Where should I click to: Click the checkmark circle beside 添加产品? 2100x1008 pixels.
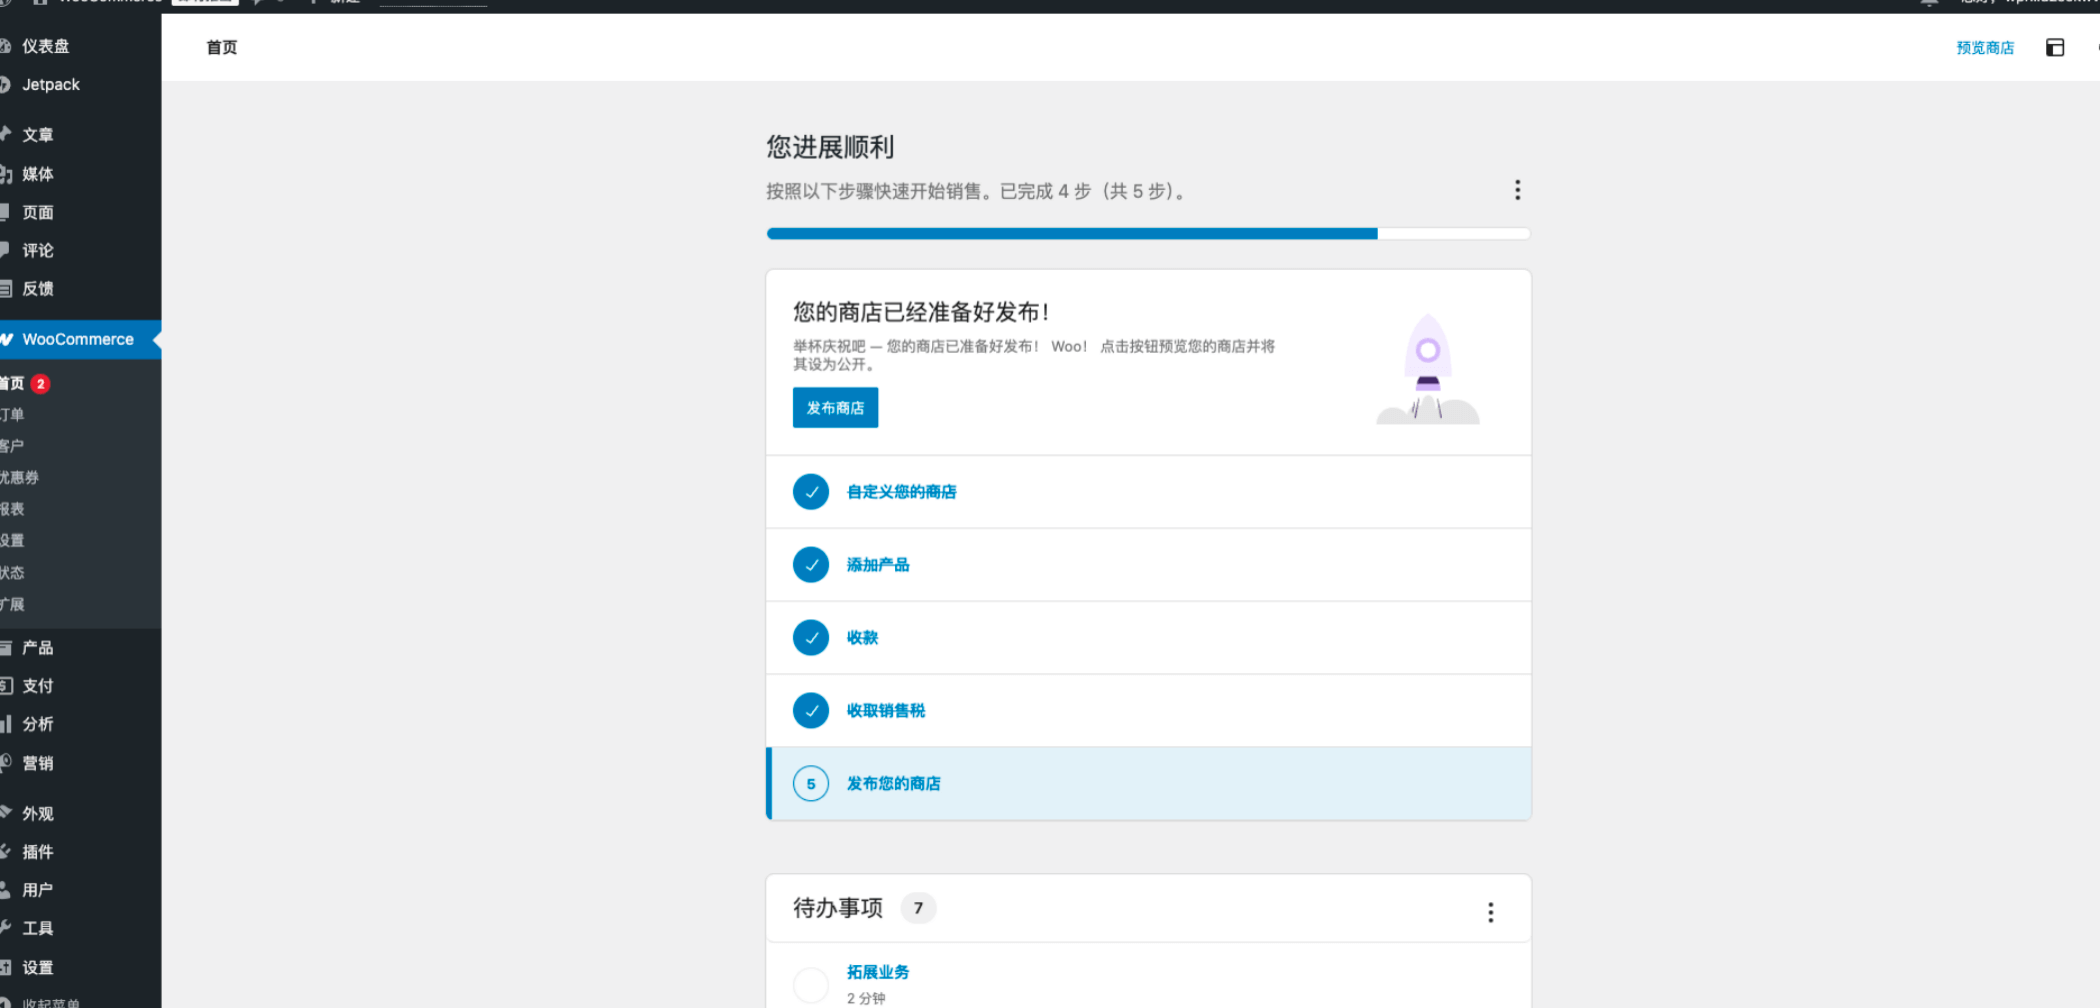[x=811, y=565]
